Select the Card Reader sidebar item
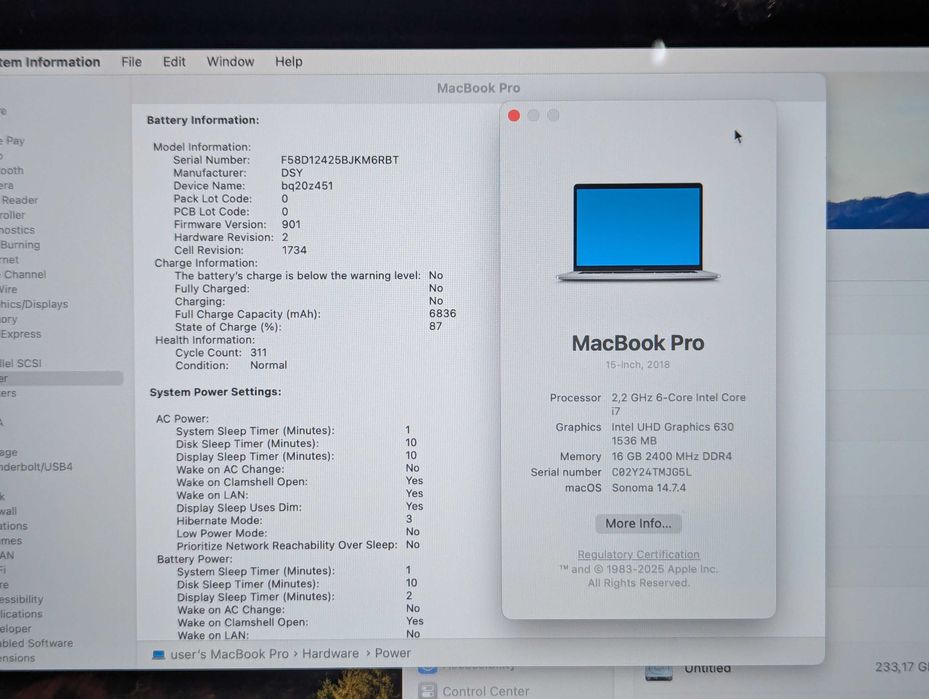929x699 pixels. click(x=19, y=200)
